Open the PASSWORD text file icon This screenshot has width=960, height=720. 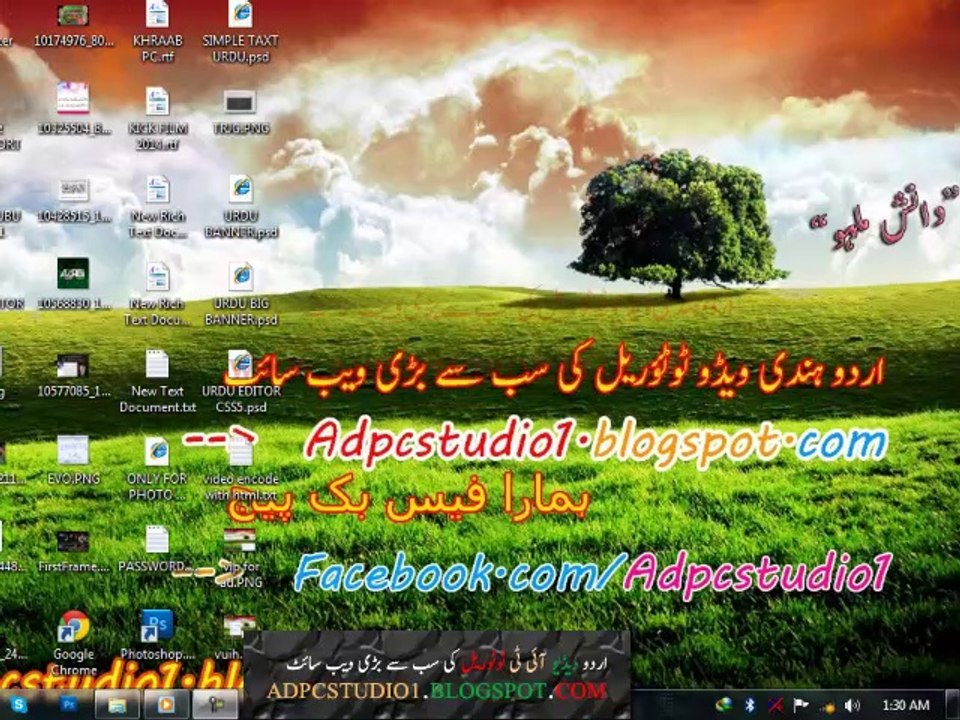pyautogui.click(x=157, y=539)
